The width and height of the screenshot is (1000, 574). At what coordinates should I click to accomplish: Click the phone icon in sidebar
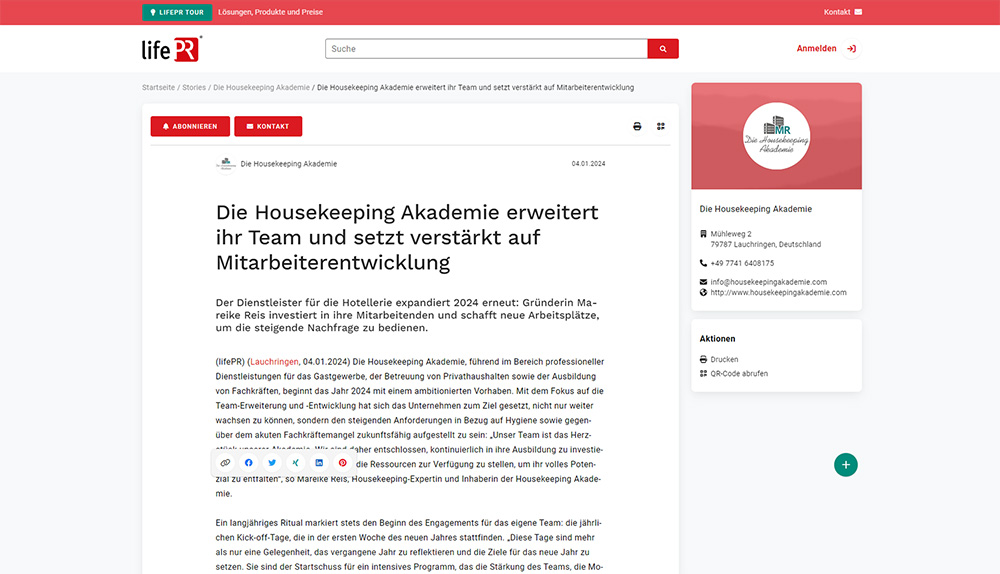[x=703, y=263]
